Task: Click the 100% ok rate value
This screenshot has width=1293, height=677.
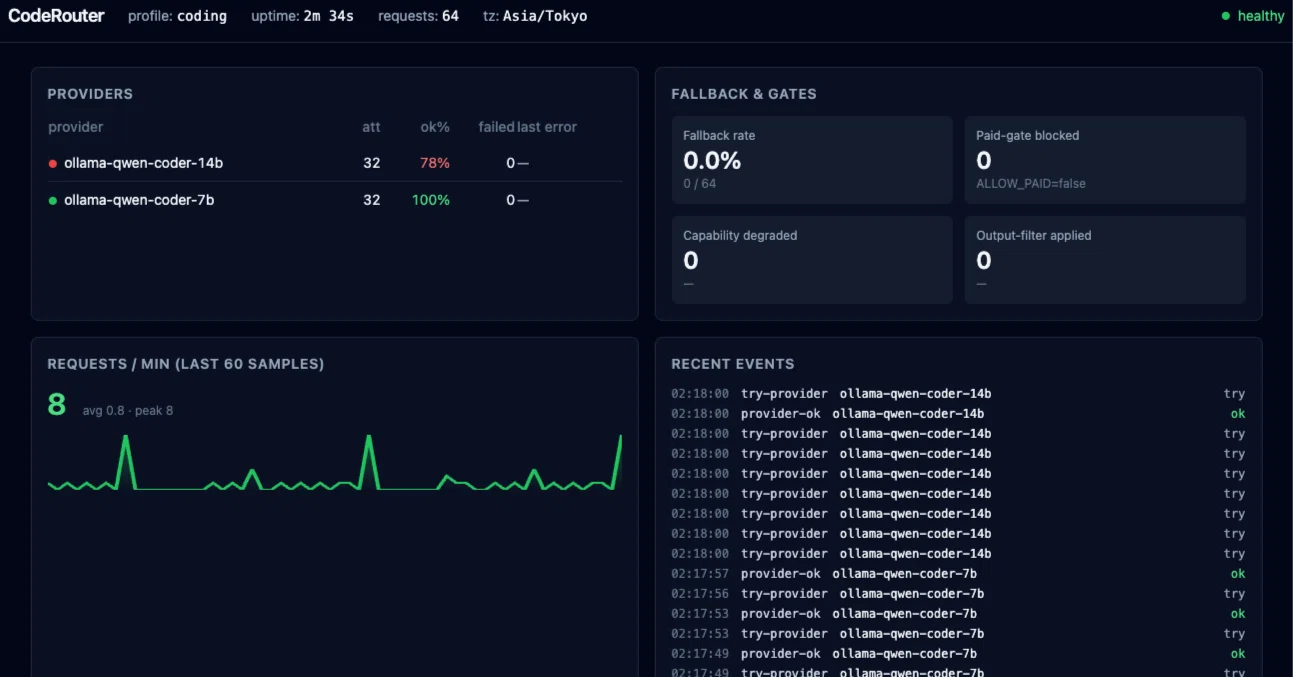Action: (x=431, y=200)
